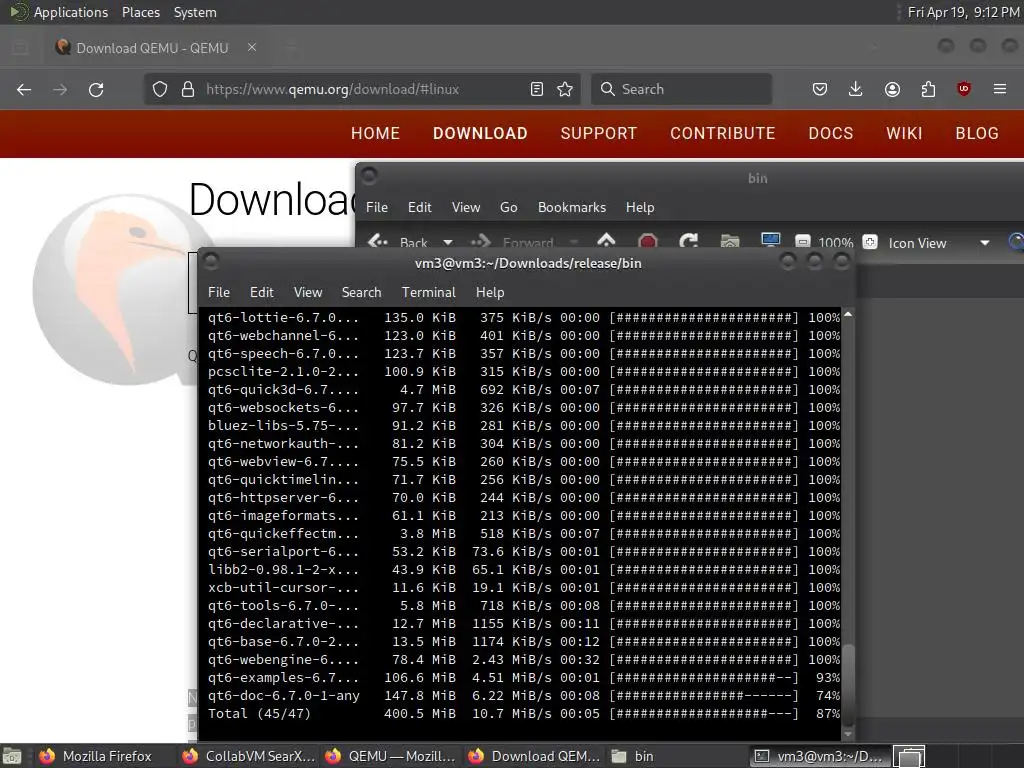Open terminal View menu
Viewport: 1024px width, 768px height.
pos(308,292)
